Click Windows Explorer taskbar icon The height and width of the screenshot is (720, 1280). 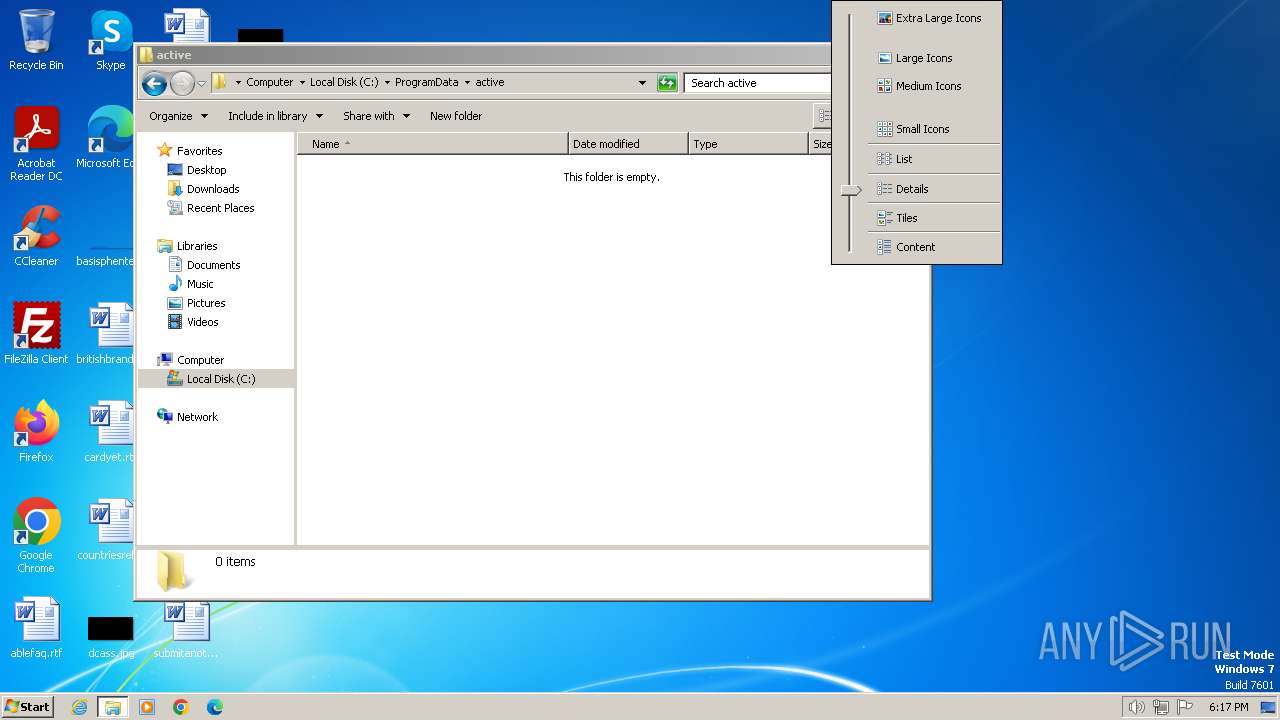pos(113,707)
